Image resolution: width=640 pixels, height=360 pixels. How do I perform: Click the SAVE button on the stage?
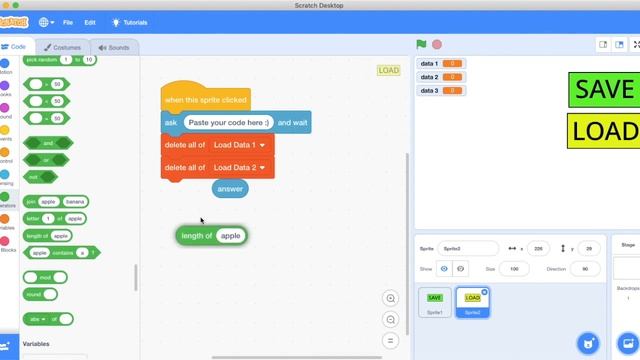(x=604, y=90)
